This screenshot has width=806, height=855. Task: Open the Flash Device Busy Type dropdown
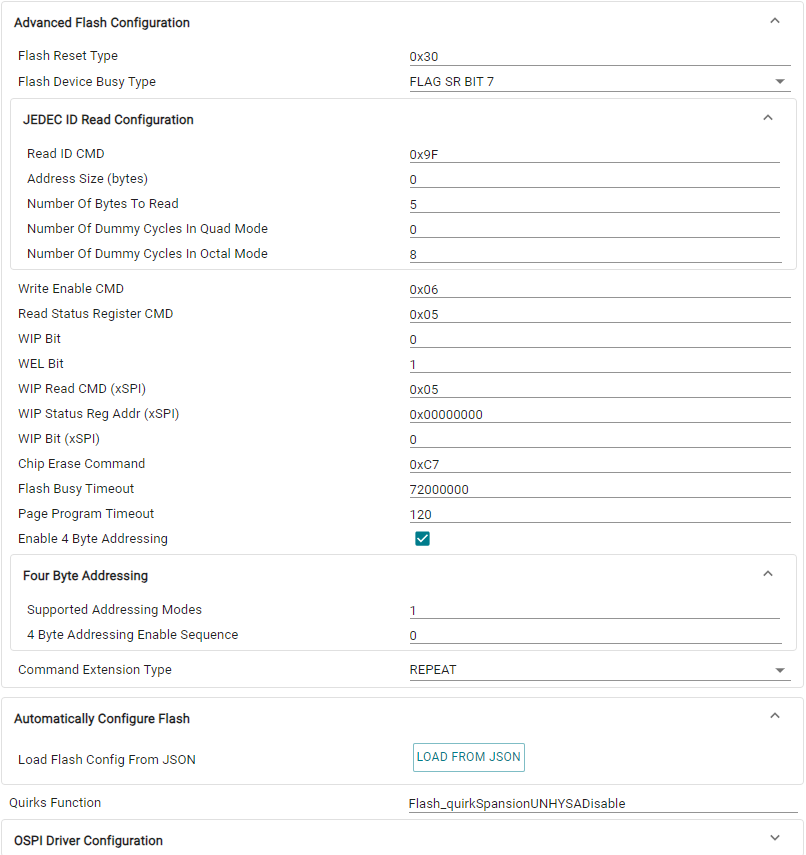600,82
